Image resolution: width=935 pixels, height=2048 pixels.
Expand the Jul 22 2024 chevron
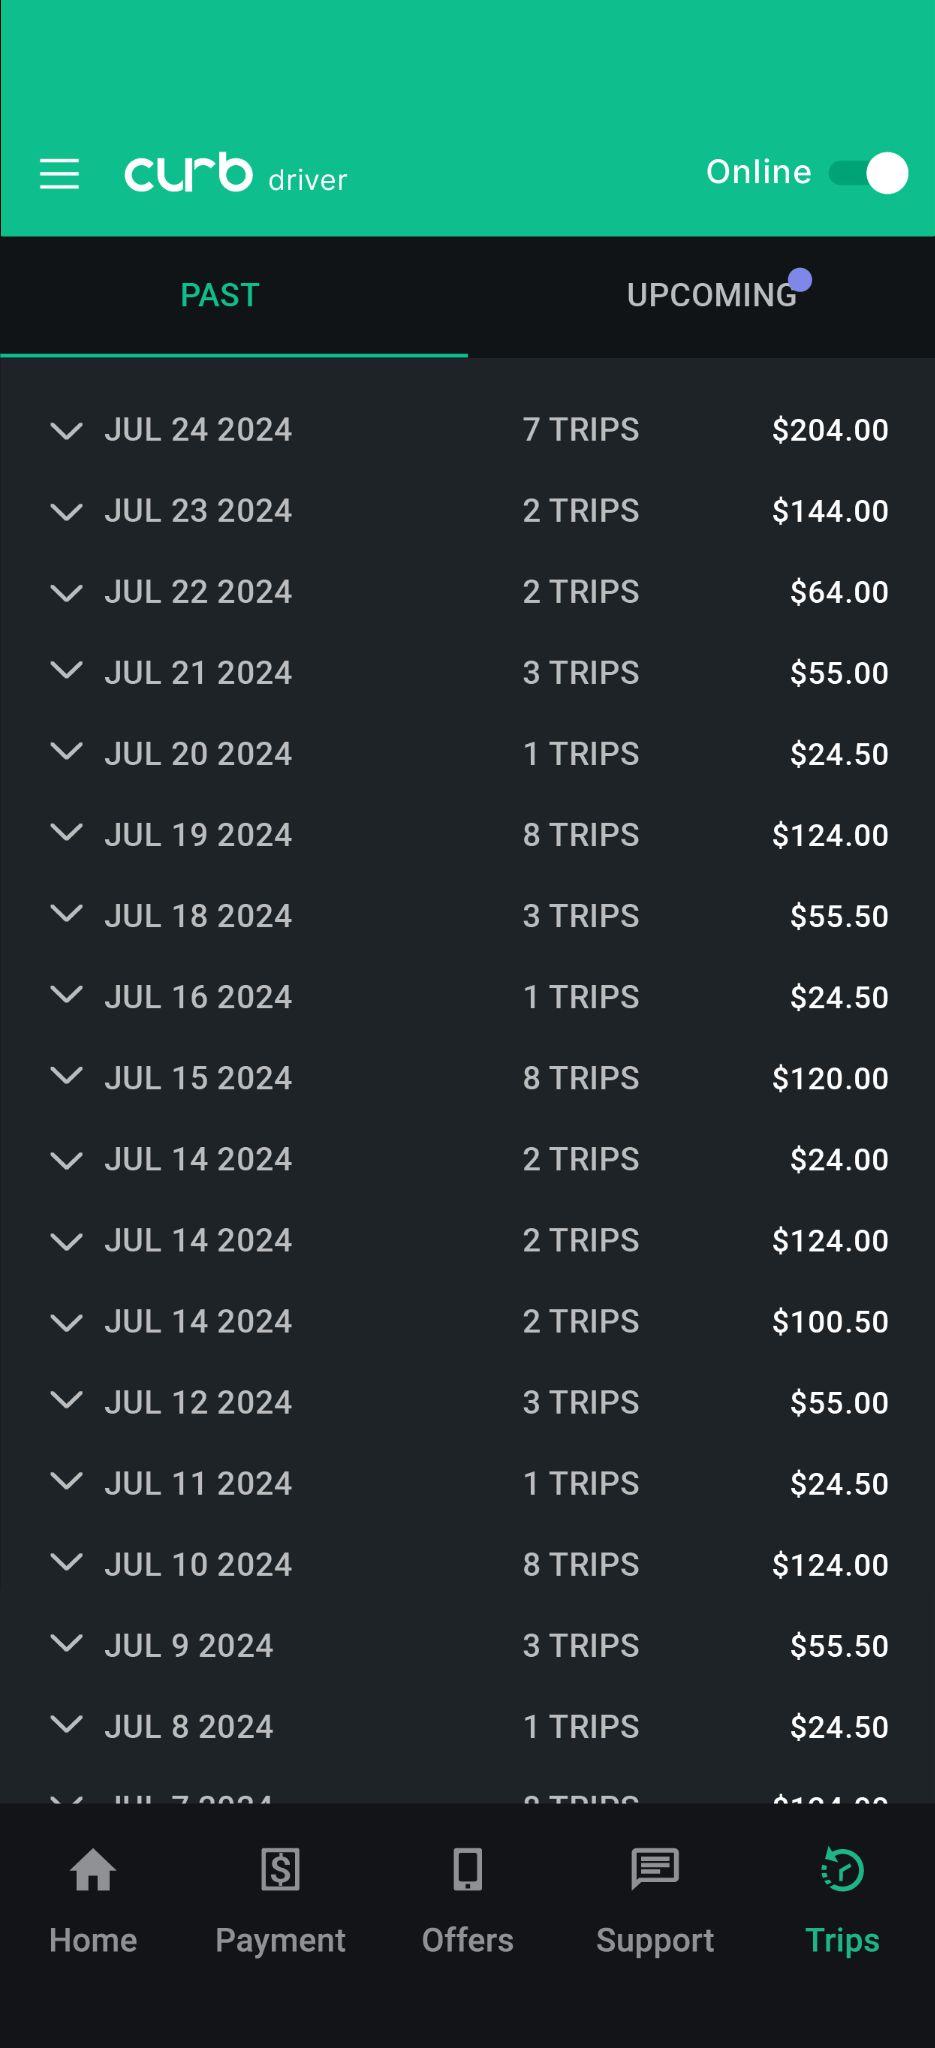coord(66,592)
